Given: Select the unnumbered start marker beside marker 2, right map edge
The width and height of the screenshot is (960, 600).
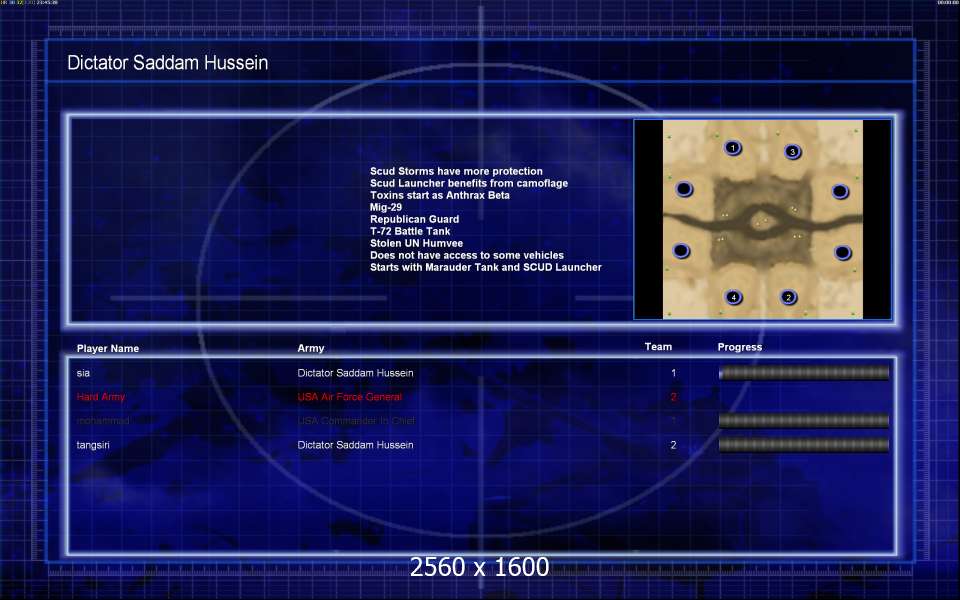Looking at the screenshot, I should pyautogui.click(x=842, y=252).
